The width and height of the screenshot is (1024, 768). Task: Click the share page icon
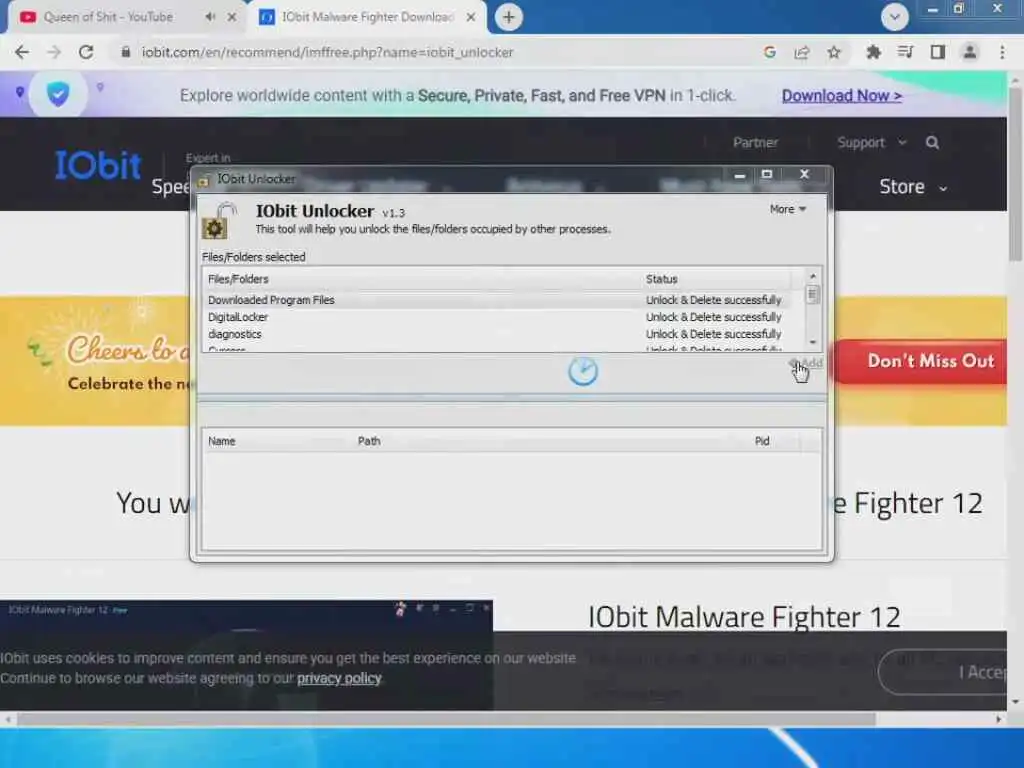click(801, 52)
